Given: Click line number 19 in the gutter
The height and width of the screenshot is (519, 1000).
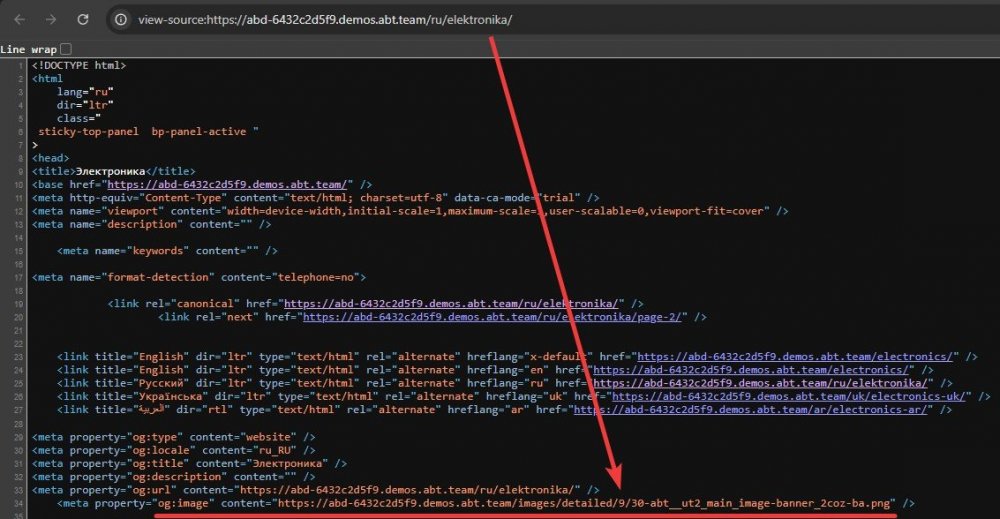Looking at the screenshot, I should point(18,303).
